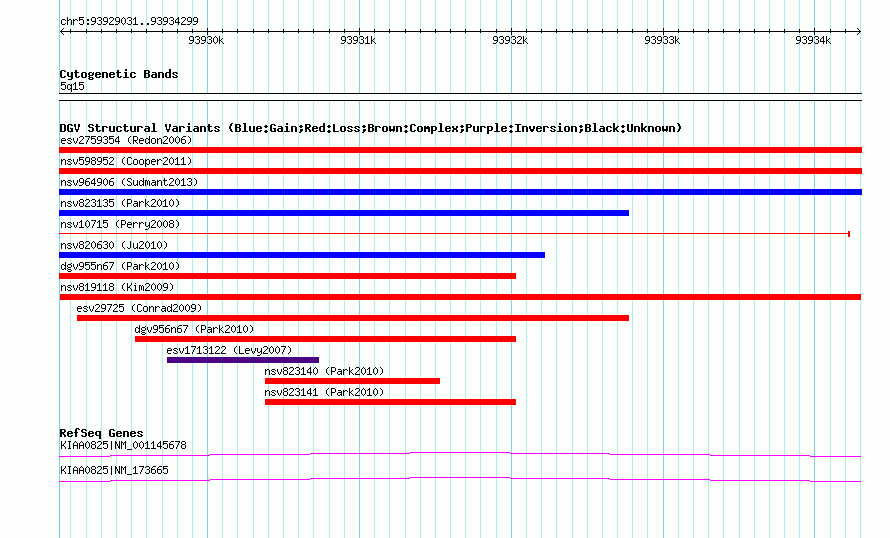Viewport: 890px width, 538px height.
Task: Select the nsv819118 (Kim2009) red bar
Action: [x=460, y=297]
